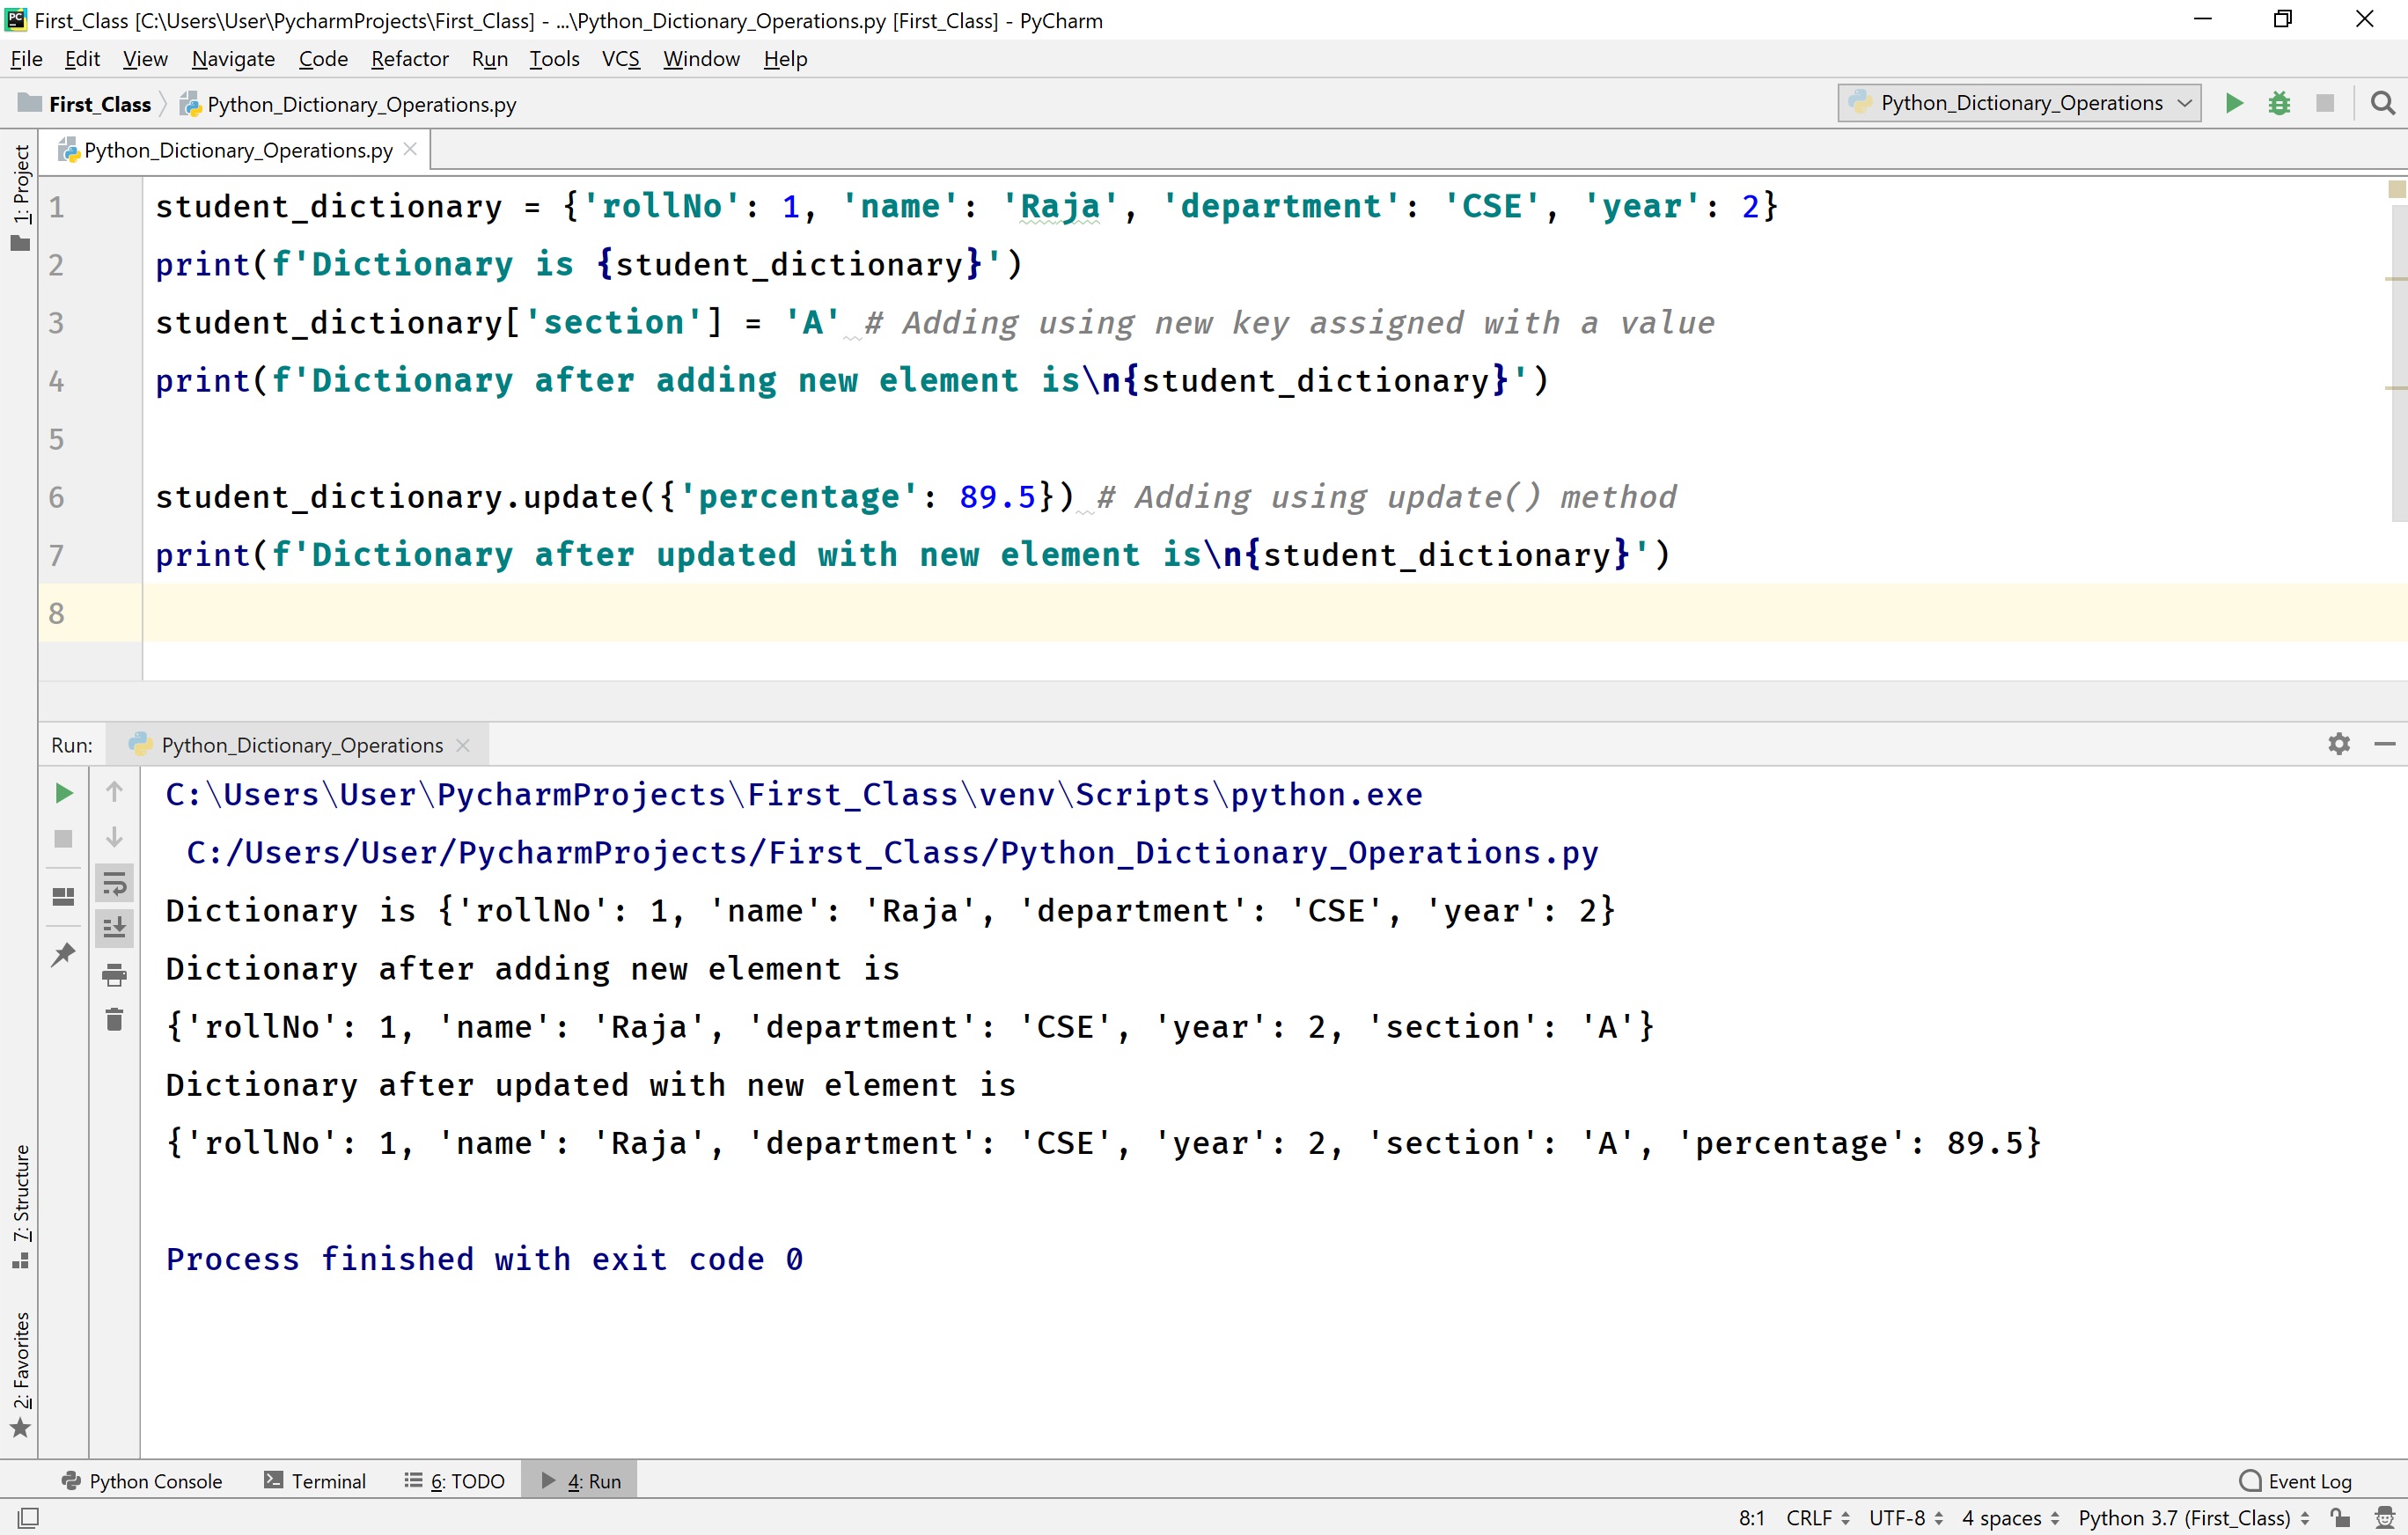Stop the process using the toolbar stop icon
2408x1535 pixels.
(x=2325, y=103)
